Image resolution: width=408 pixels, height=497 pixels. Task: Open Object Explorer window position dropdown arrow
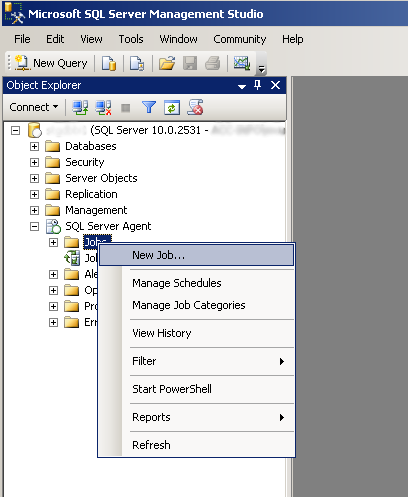click(x=242, y=86)
